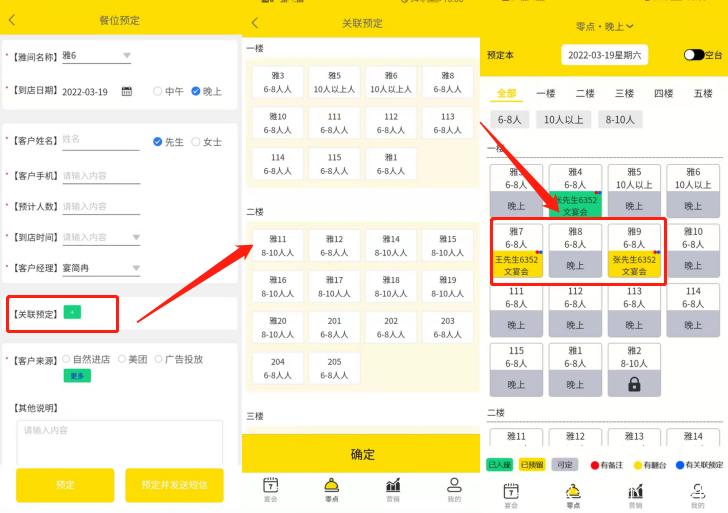Open the 雅10 card on right screen
The height and width of the screenshot is (513, 728).
point(693,251)
